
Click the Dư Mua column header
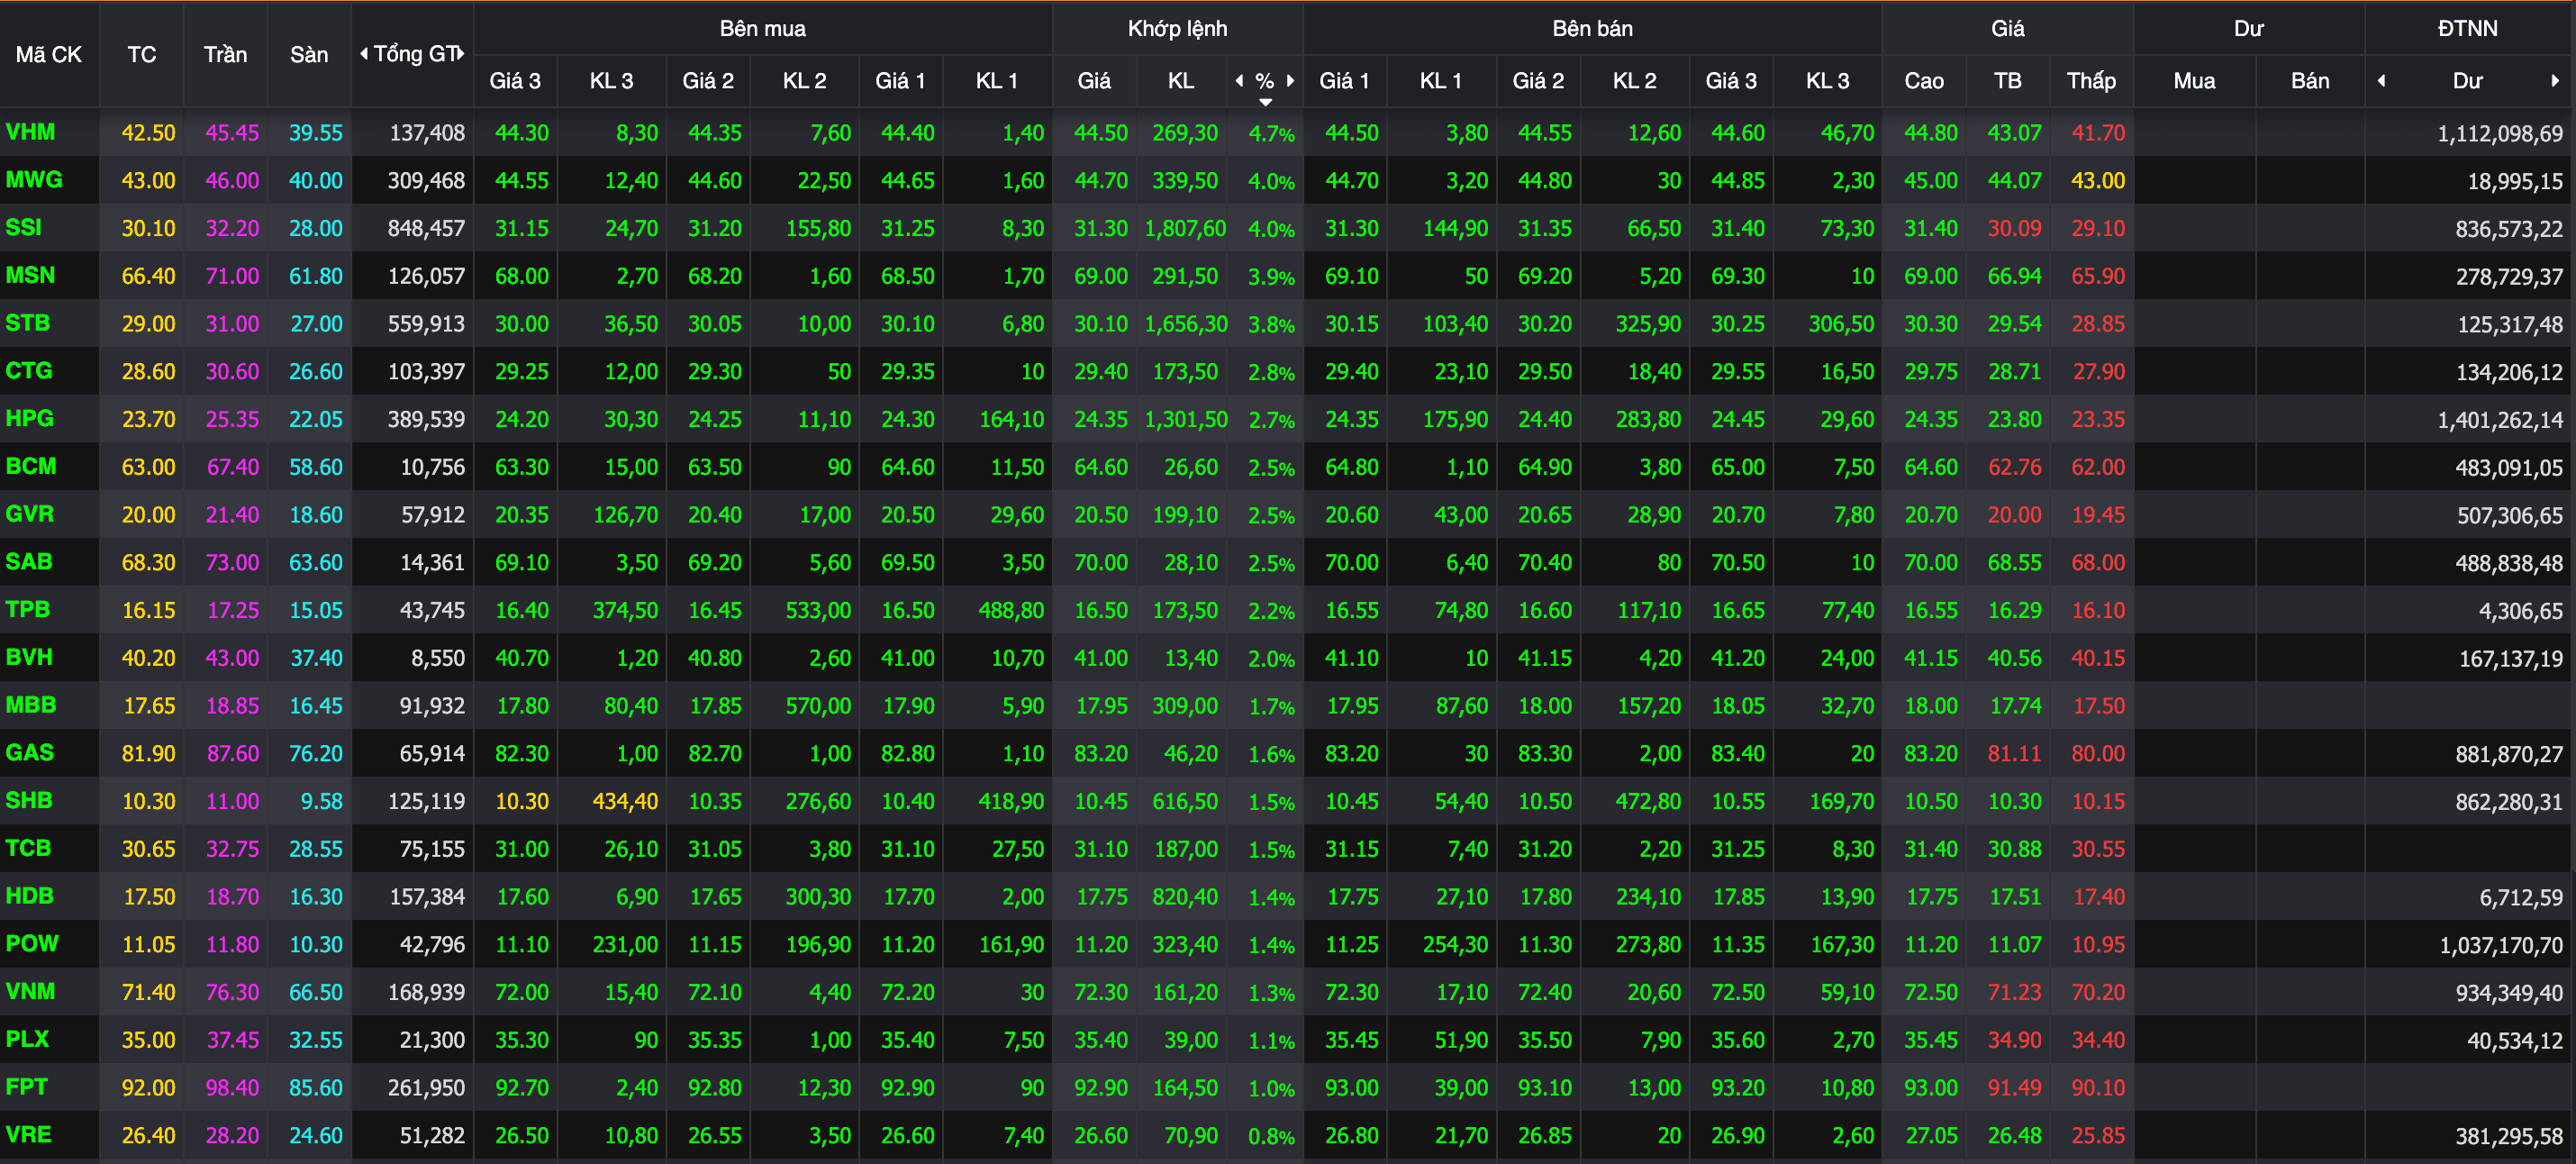2194,81
